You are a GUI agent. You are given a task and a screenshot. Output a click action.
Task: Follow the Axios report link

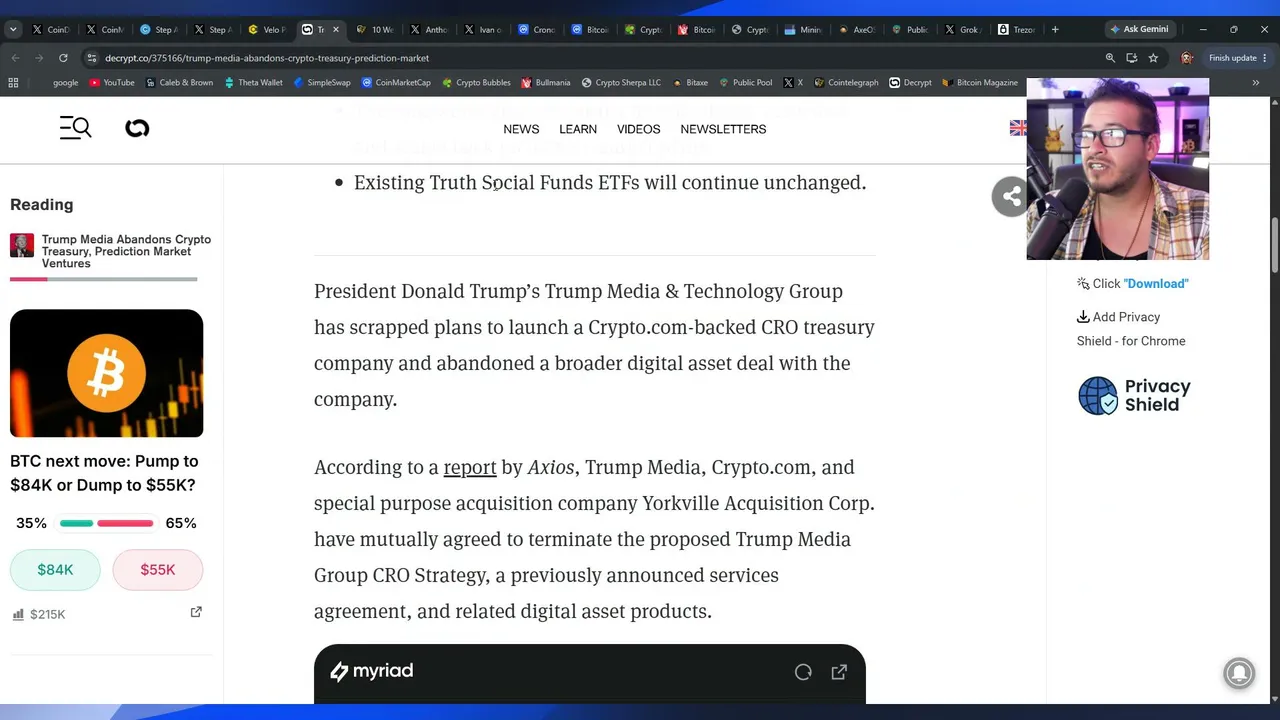tap(470, 467)
